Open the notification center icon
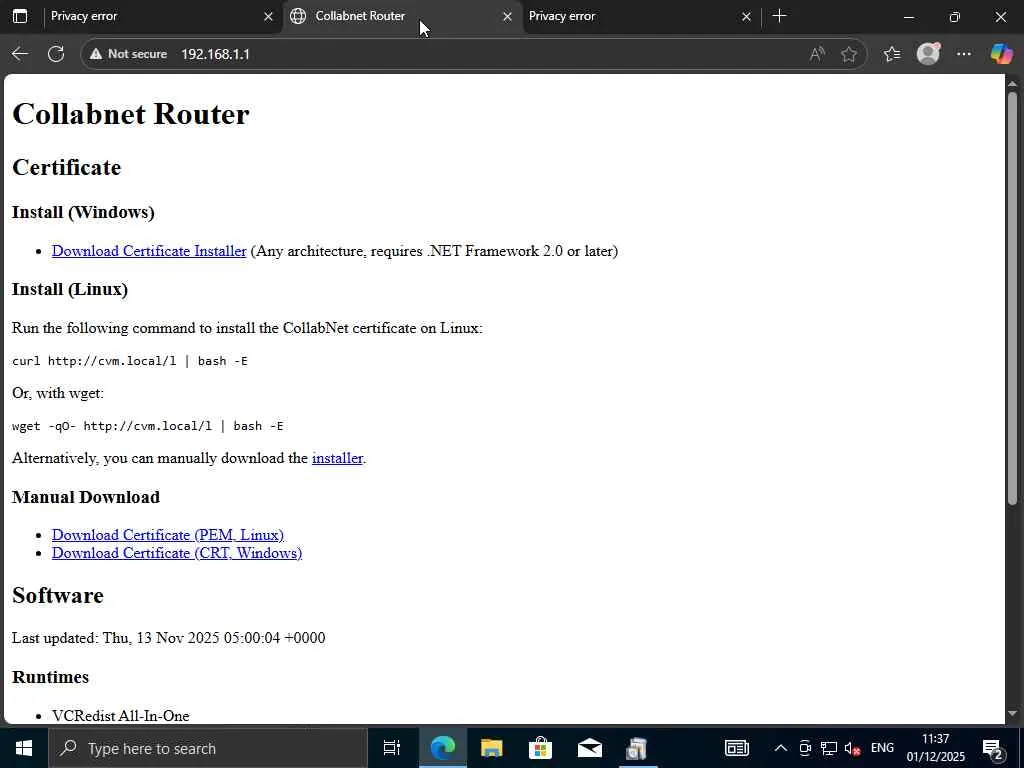 (x=994, y=748)
